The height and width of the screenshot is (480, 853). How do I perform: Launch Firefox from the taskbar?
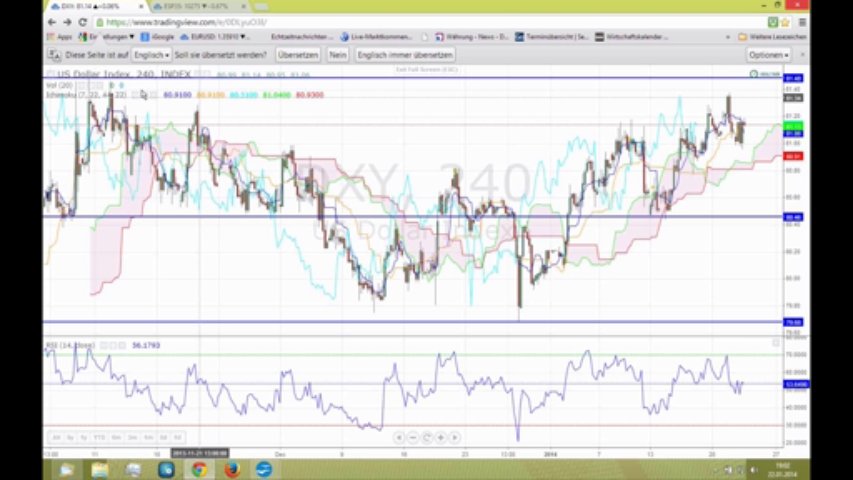coord(230,469)
